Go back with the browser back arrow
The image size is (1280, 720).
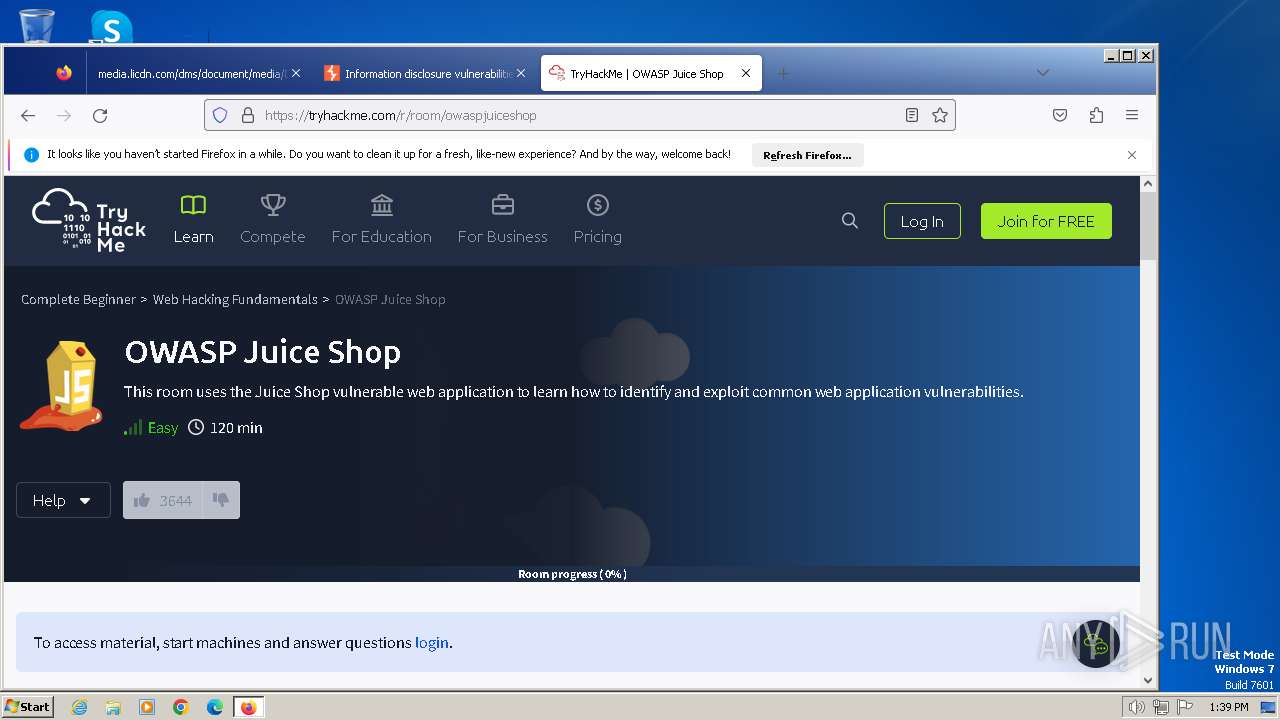[28, 115]
